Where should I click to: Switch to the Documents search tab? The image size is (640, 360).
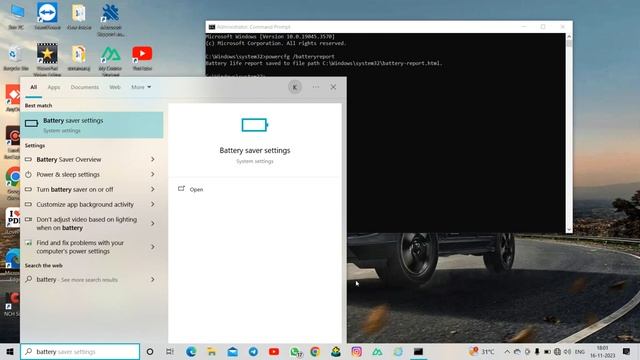click(84, 87)
